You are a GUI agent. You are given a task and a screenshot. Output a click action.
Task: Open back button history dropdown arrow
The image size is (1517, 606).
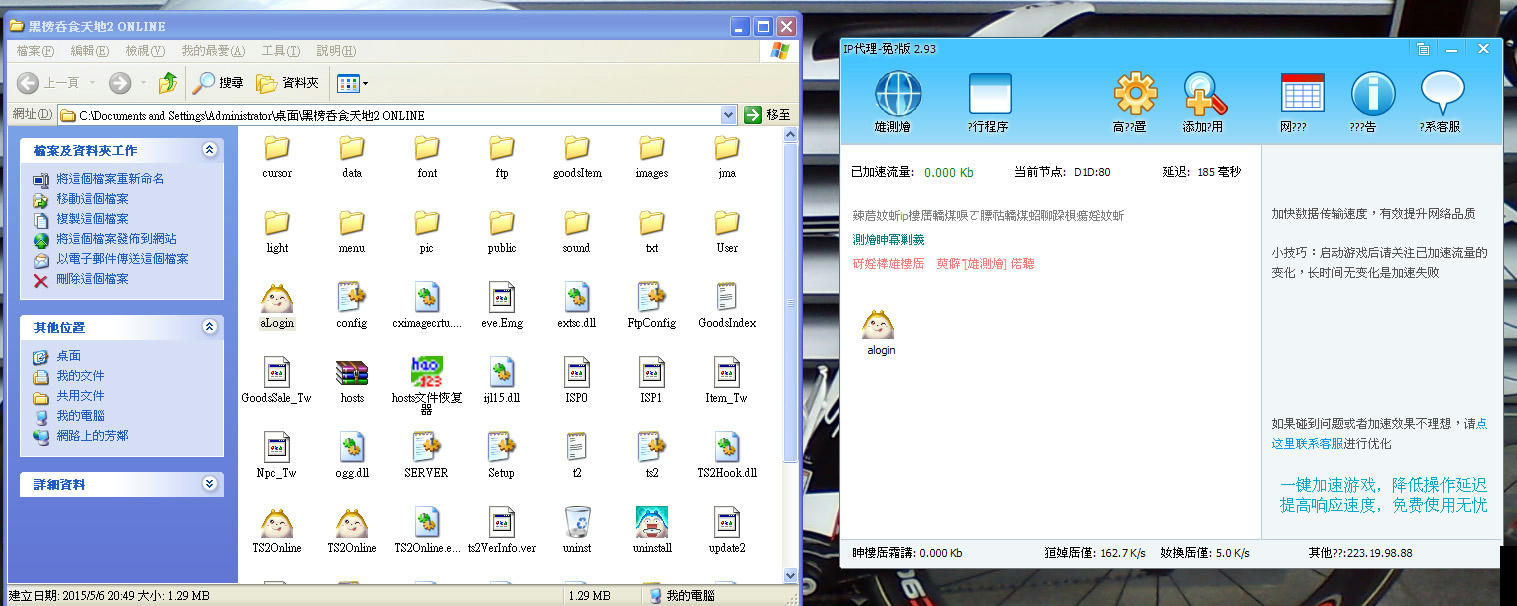pos(93,83)
